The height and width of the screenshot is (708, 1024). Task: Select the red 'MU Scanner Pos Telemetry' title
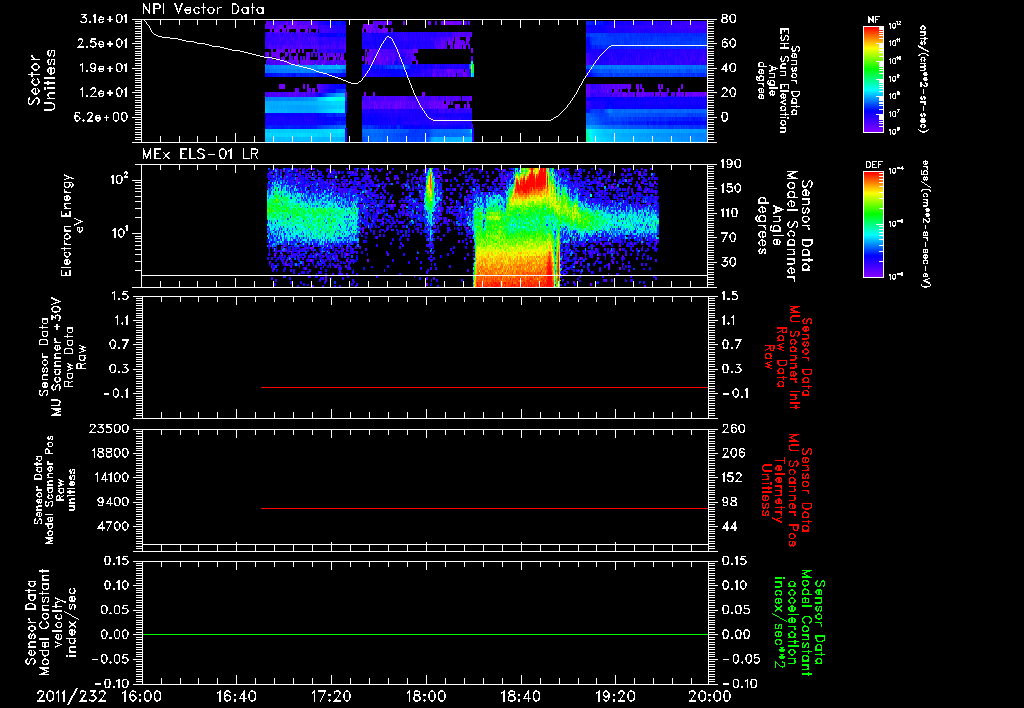786,490
